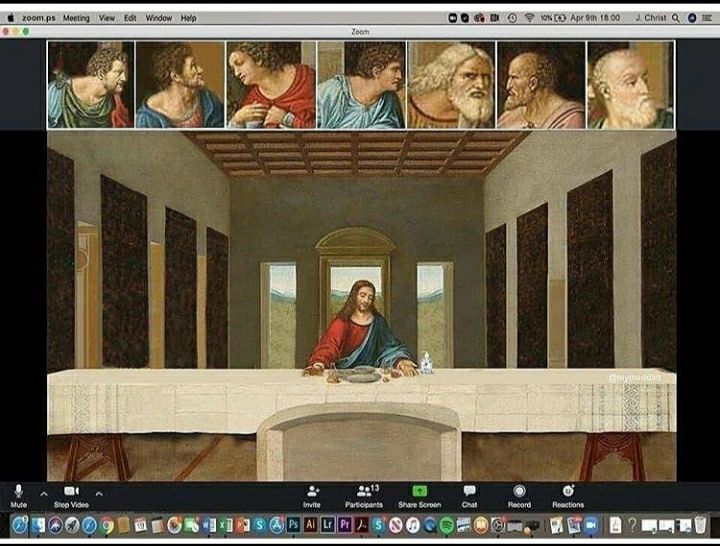Click main speaker video at the table
Image resolution: width=720 pixels, height=546 pixels.
point(361,306)
